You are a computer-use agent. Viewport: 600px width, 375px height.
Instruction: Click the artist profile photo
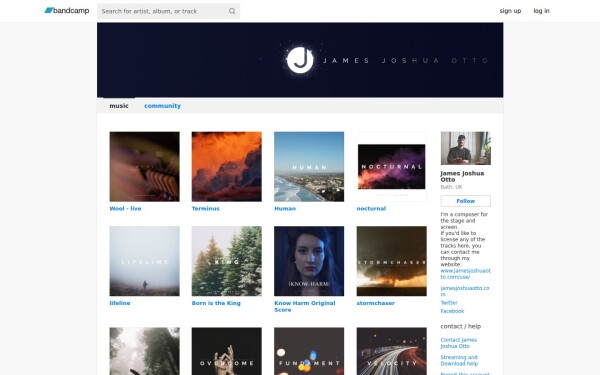(465, 148)
